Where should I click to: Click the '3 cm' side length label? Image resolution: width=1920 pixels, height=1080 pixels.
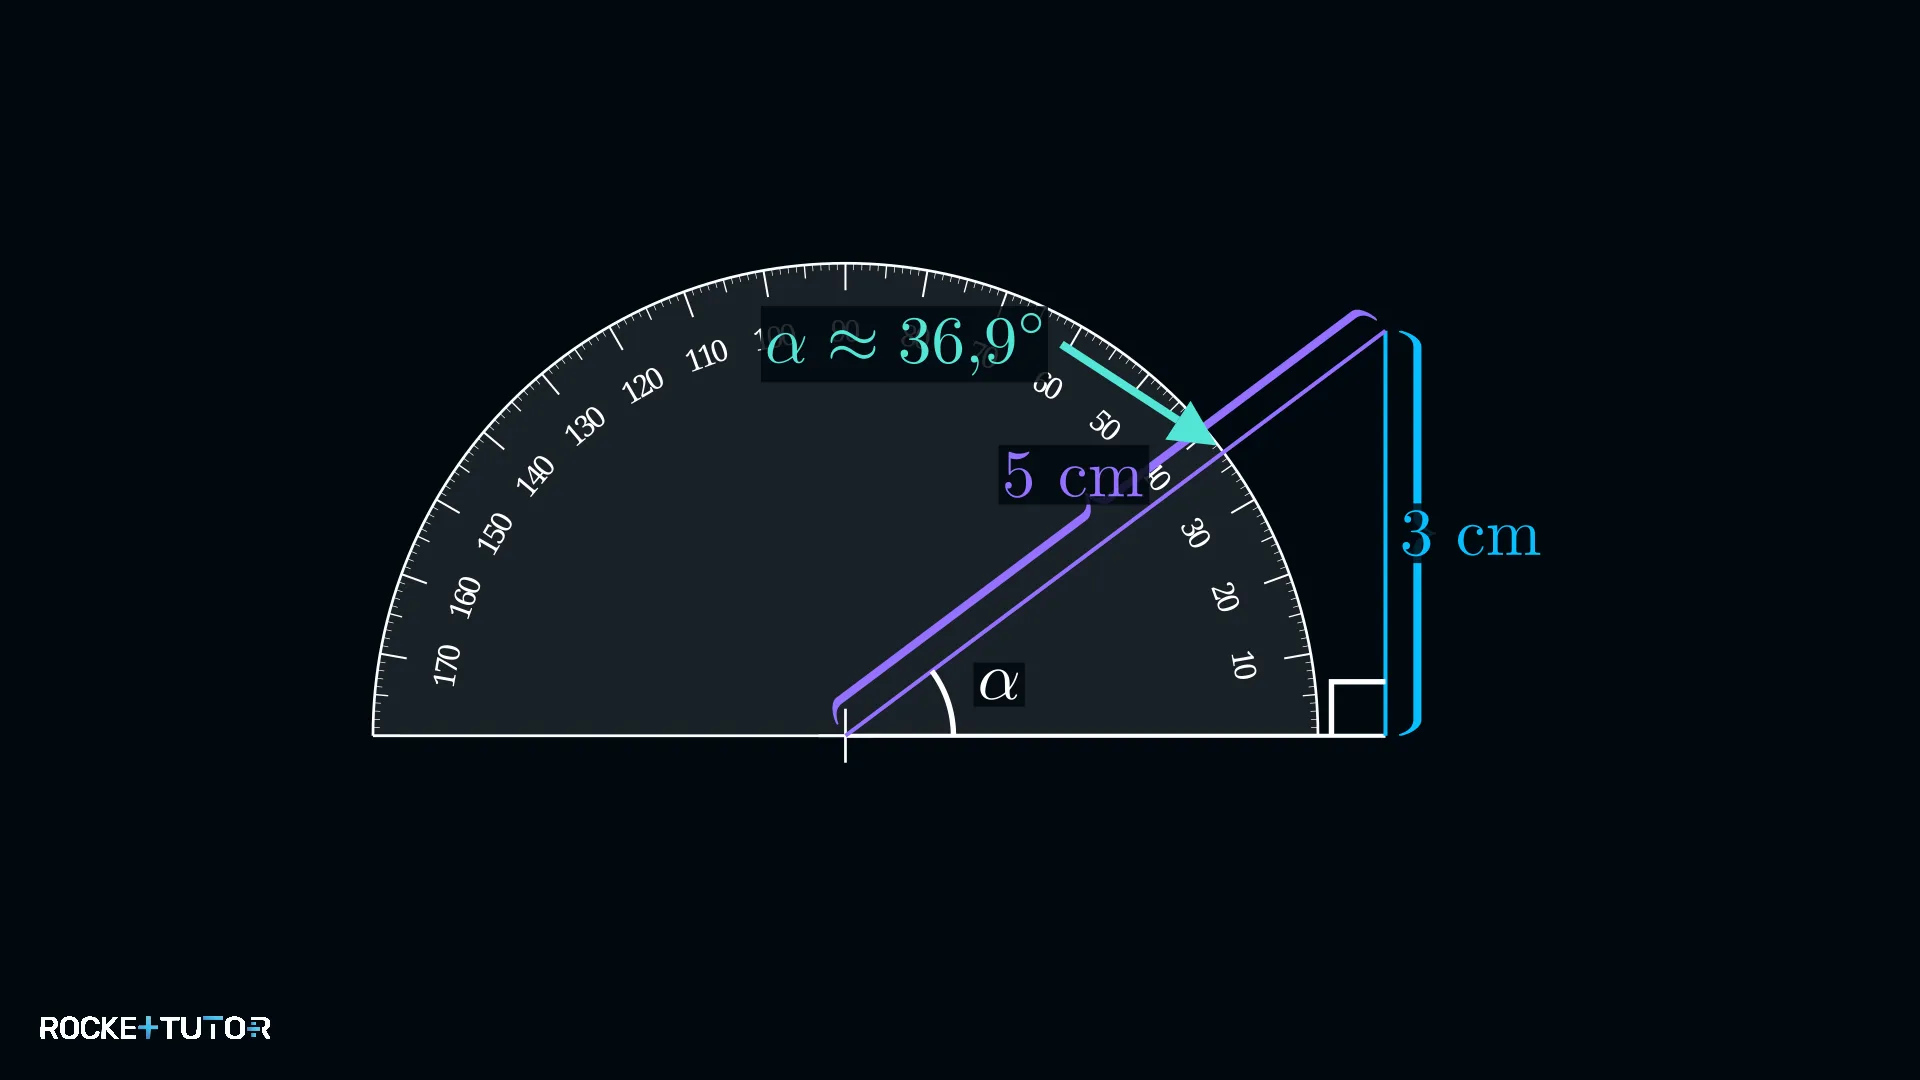click(x=1470, y=535)
